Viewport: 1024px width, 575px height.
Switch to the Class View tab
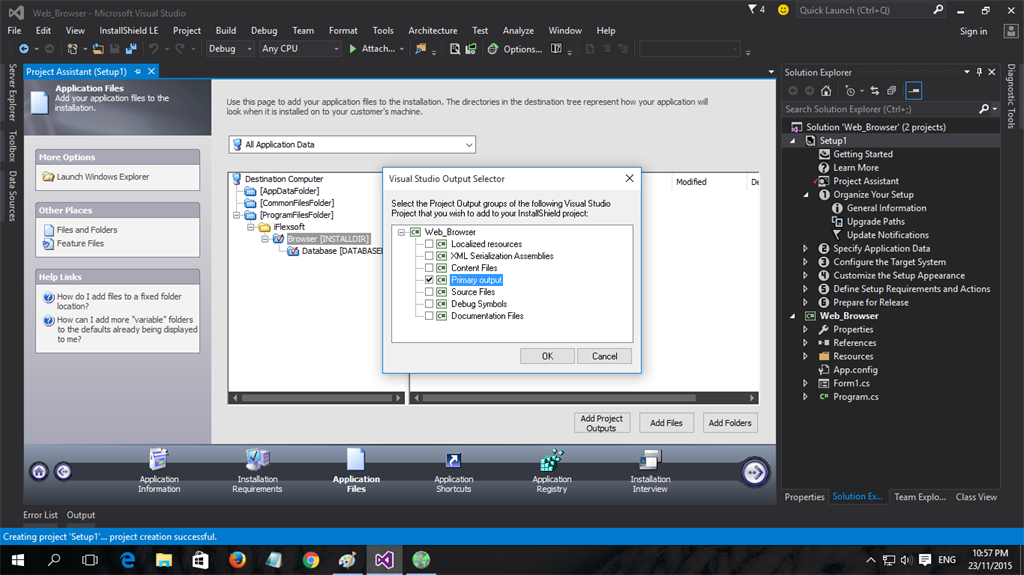976,497
